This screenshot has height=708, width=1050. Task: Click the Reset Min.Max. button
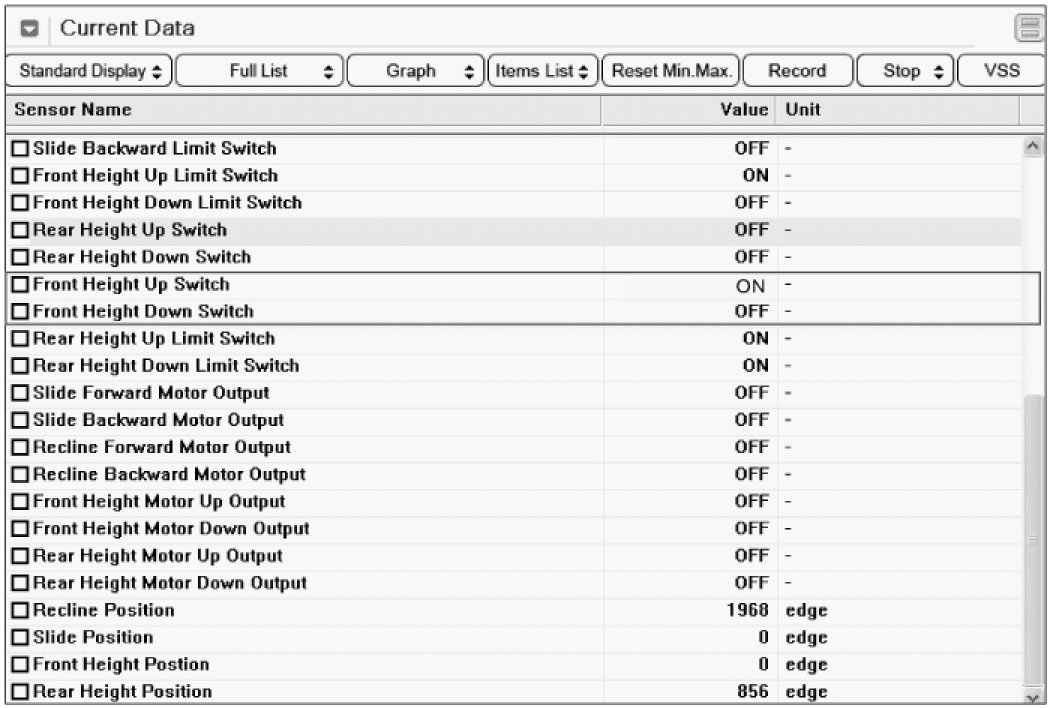pyautogui.click(x=672, y=71)
